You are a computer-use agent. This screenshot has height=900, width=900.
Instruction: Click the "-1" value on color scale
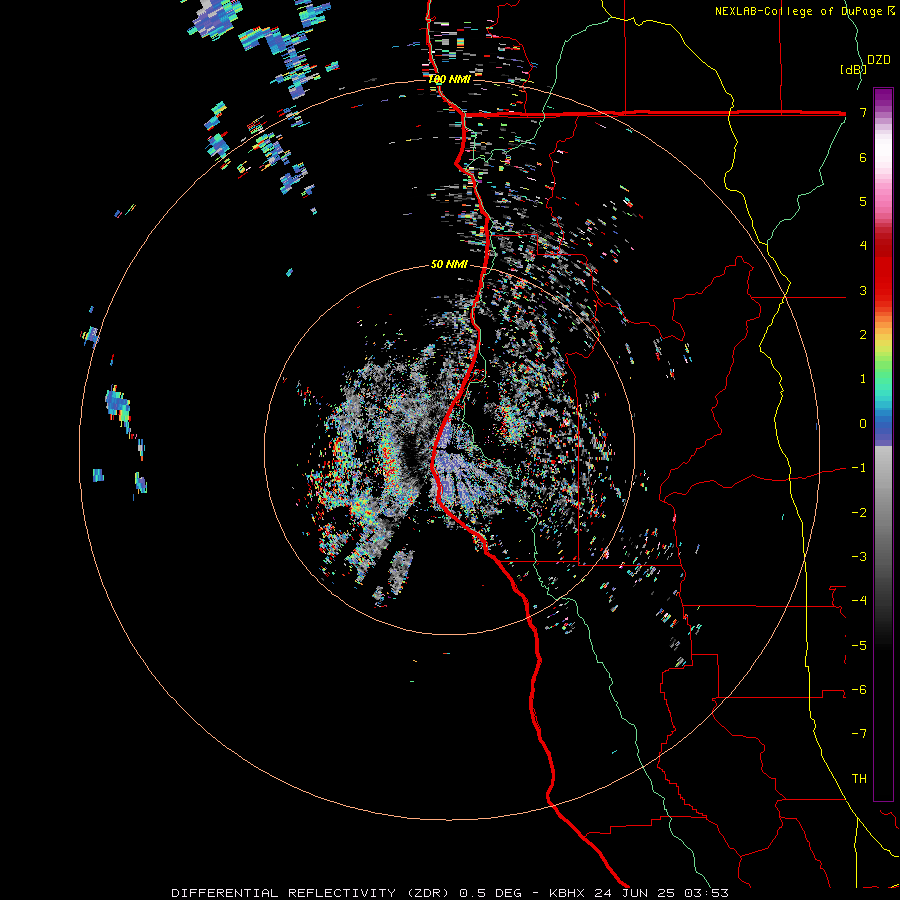859,468
